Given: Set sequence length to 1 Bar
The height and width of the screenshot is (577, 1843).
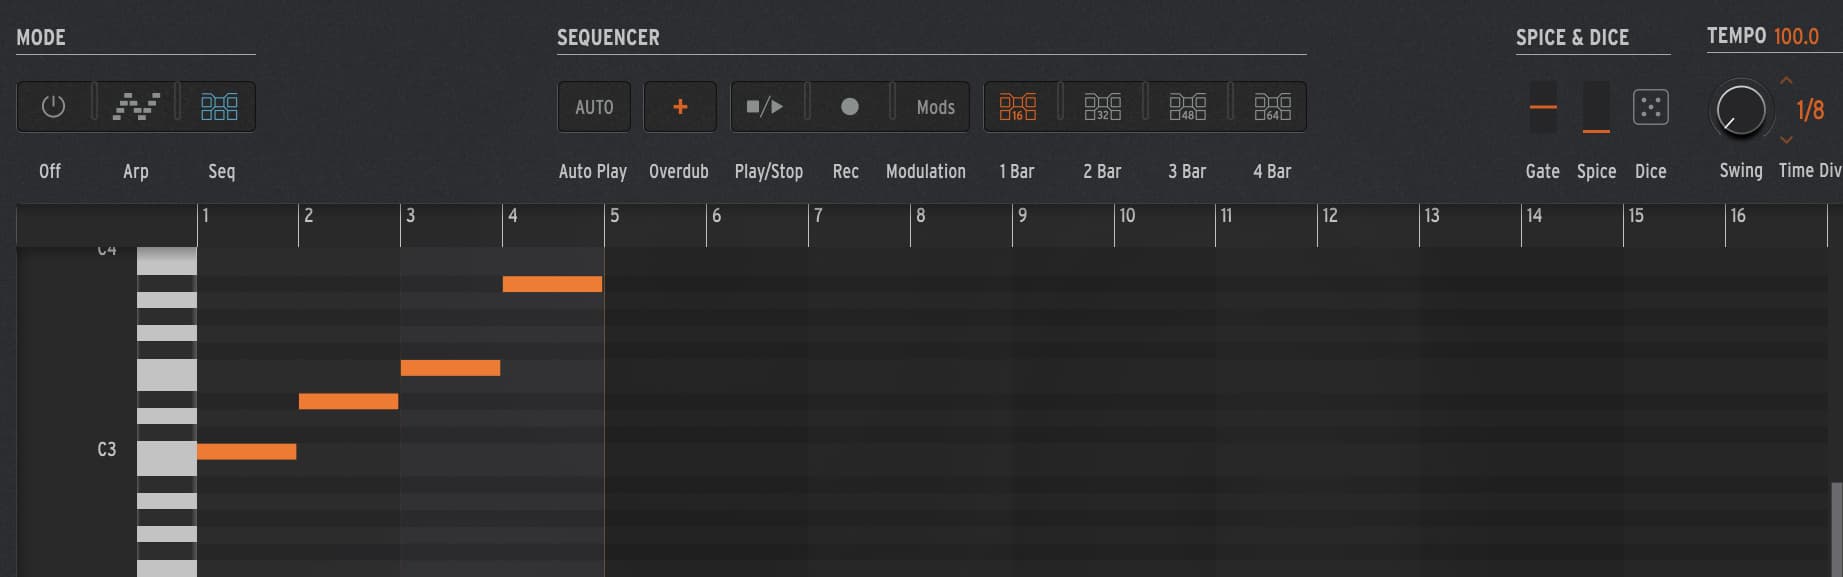Looking at the screenshot, I should coord(1018,106).
